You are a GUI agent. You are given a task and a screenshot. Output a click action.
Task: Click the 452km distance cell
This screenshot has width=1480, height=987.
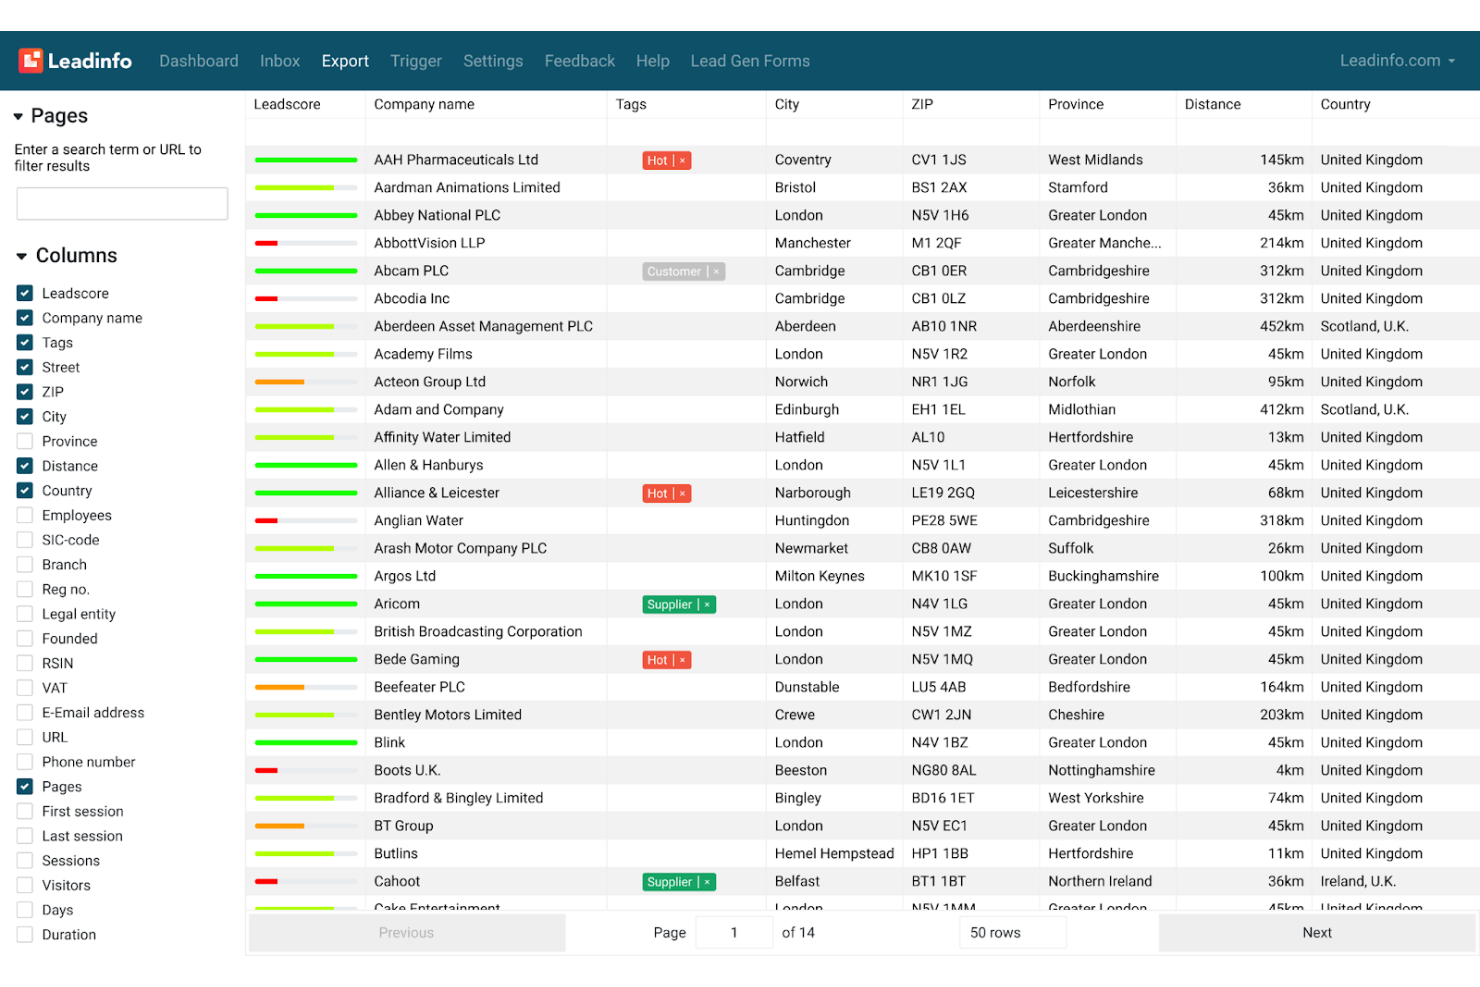[x=1282, y=326]
